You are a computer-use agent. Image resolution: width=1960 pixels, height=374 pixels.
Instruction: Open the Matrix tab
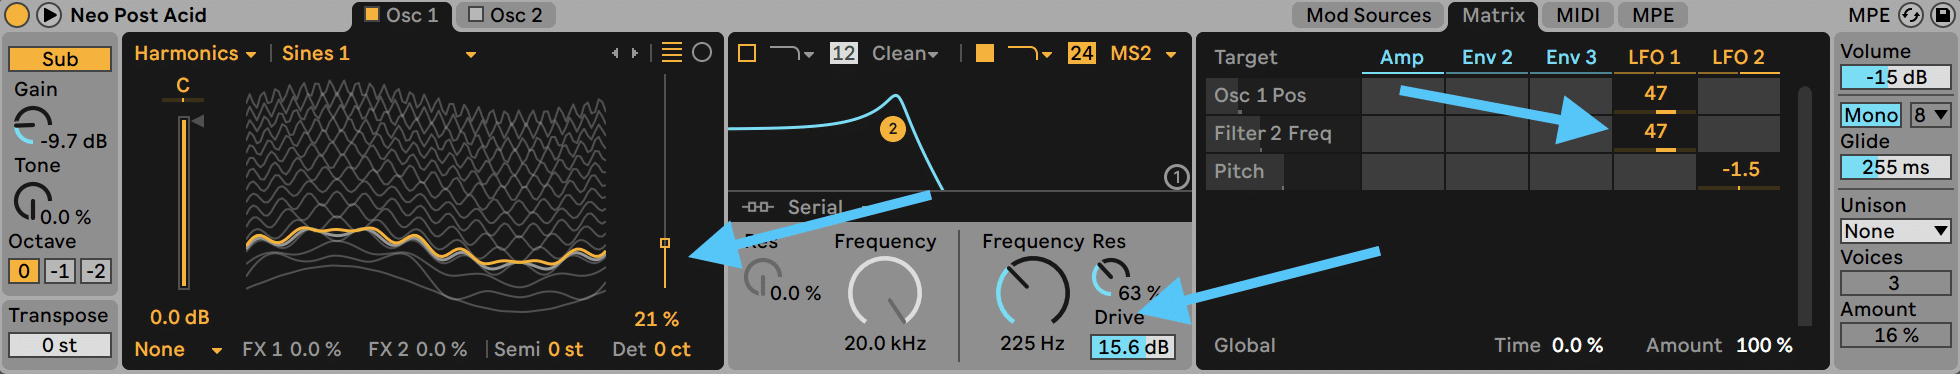tap(1493, 15)
